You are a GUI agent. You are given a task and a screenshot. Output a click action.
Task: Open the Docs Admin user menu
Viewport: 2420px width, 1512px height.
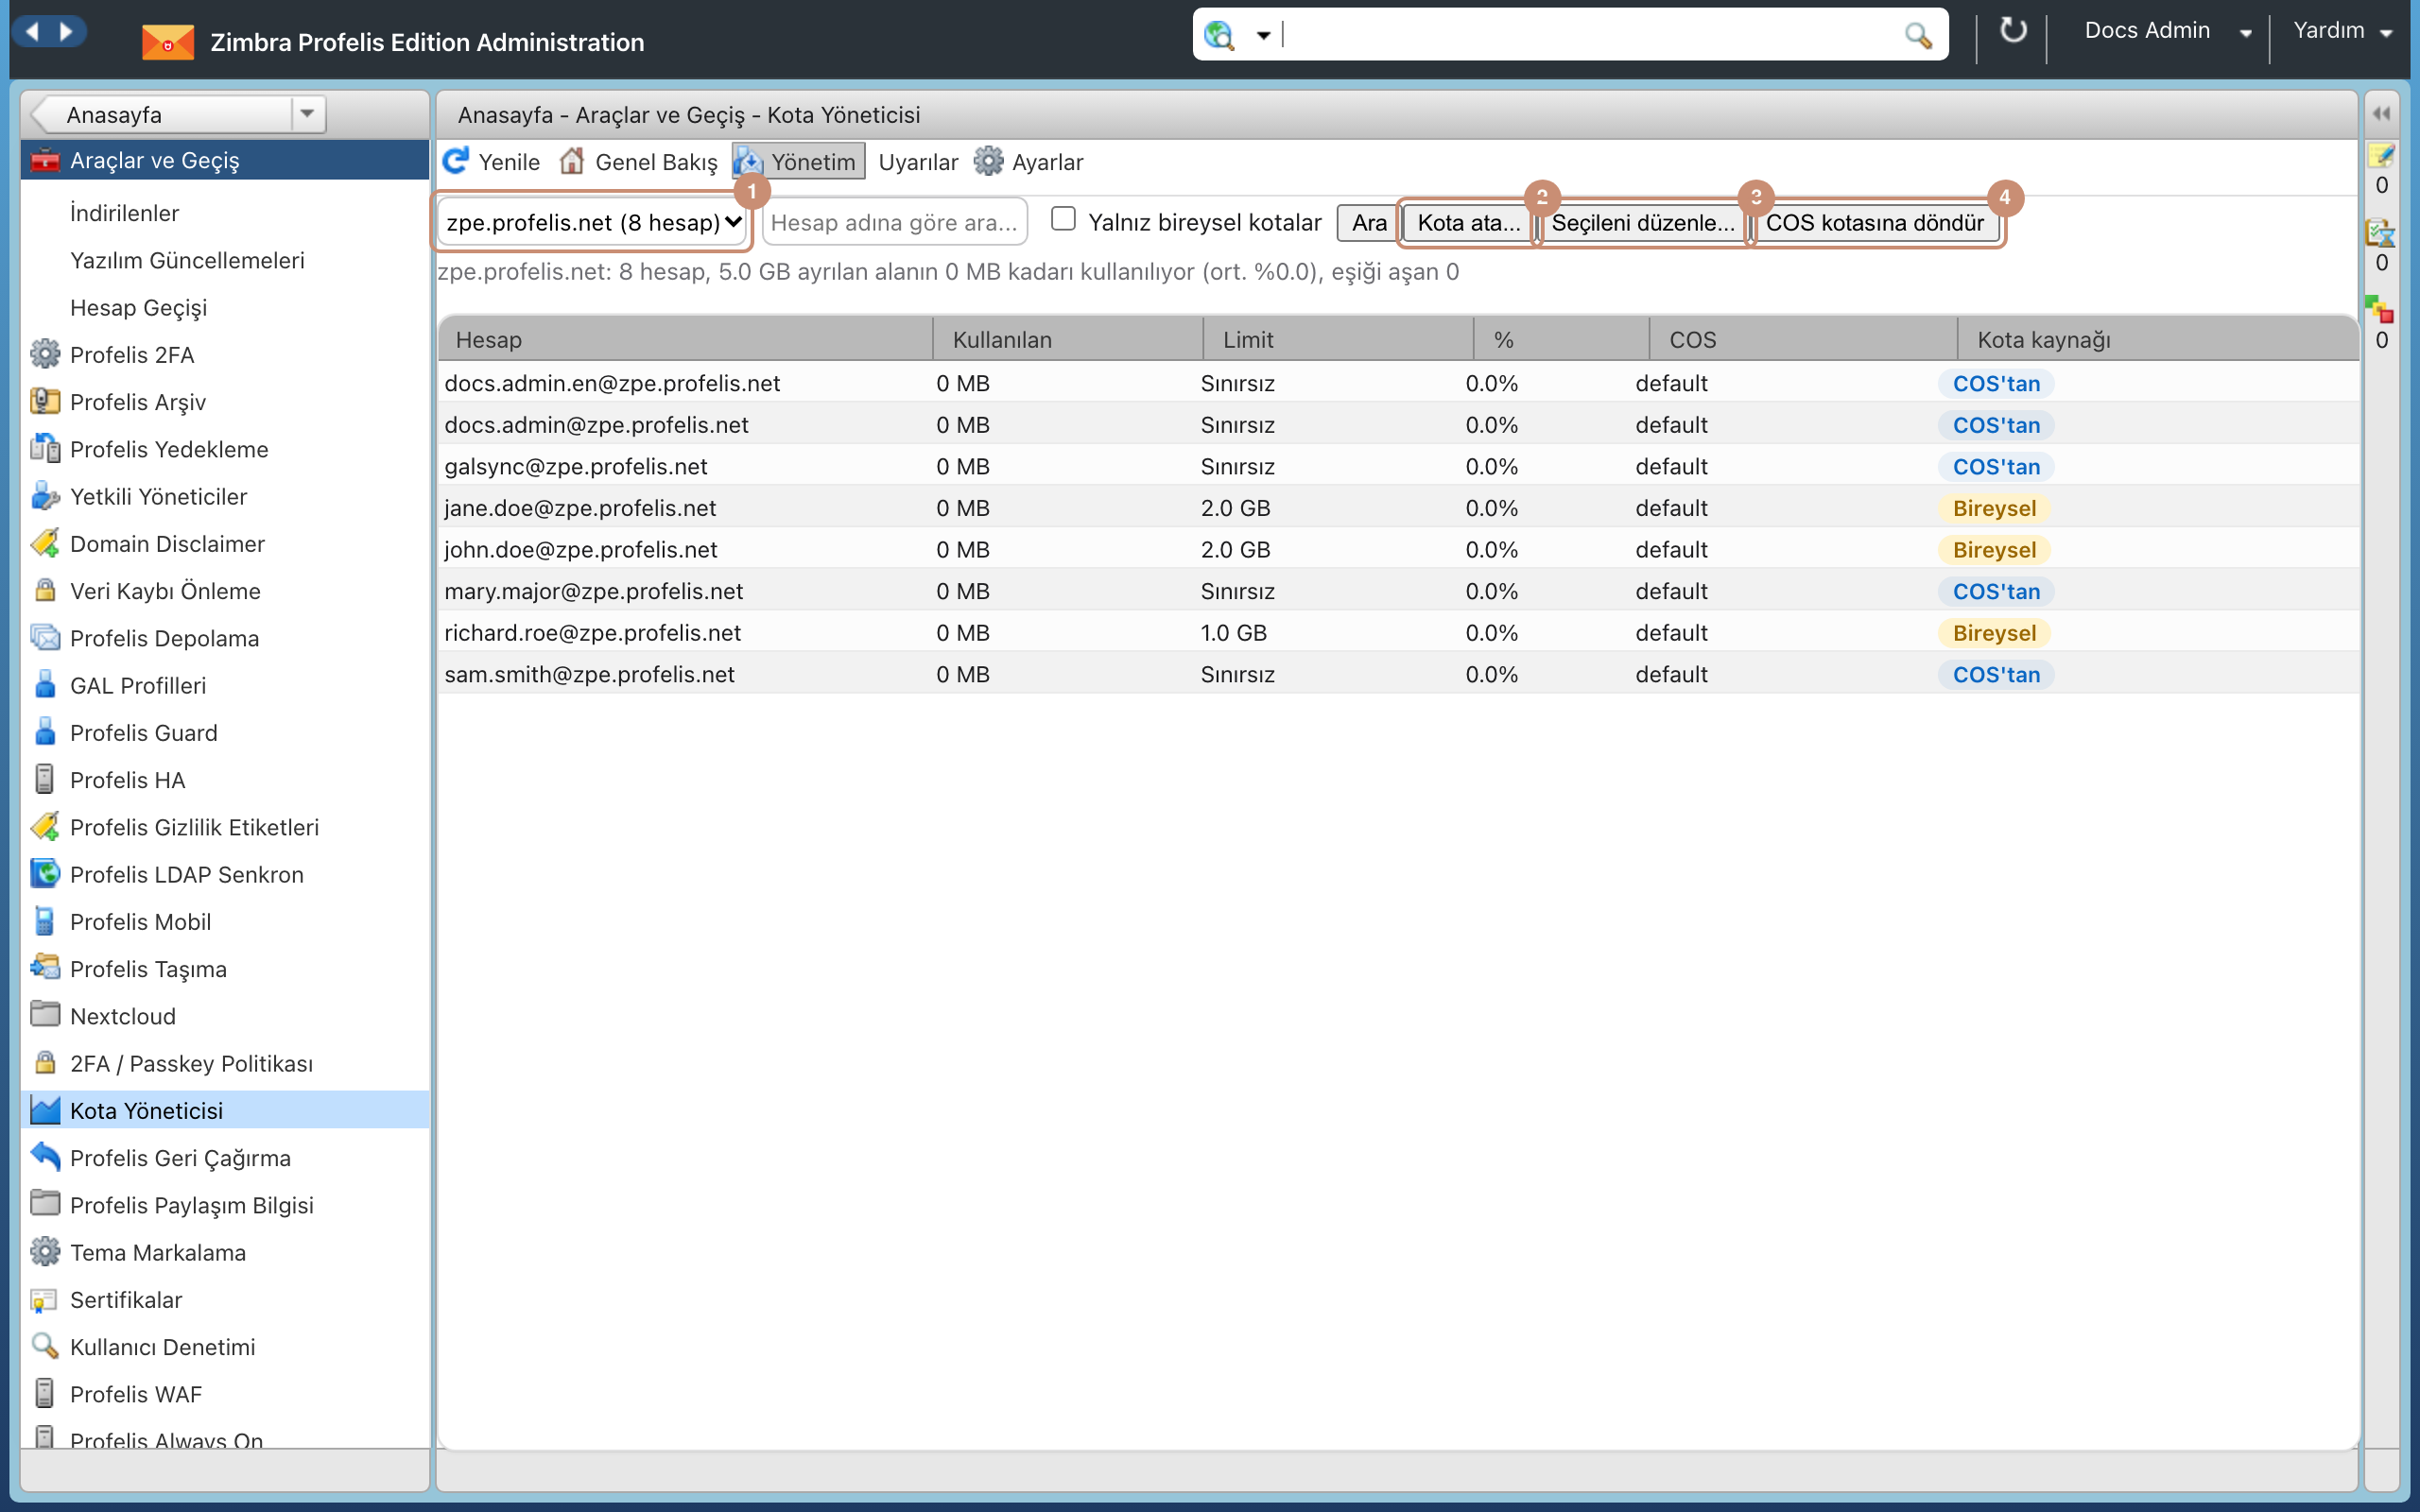click(2166, 31)
